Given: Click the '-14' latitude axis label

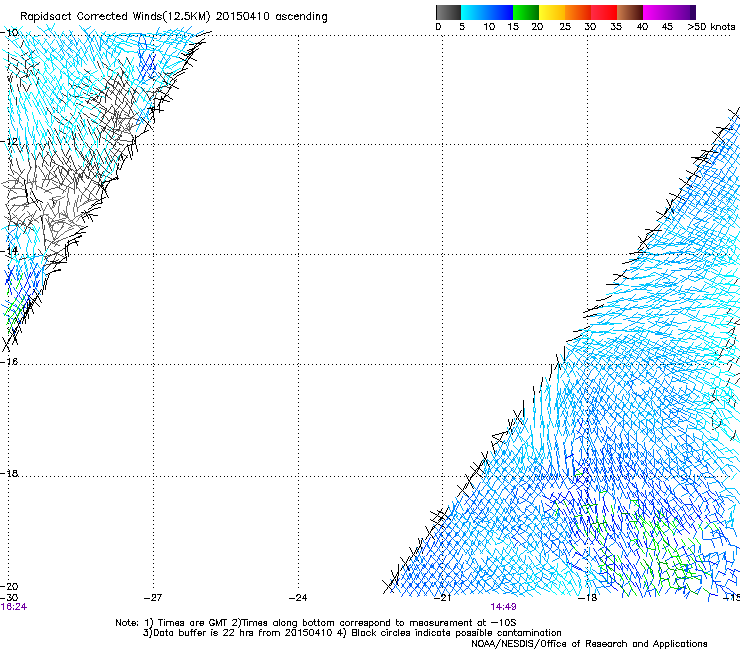Looking at the screenshot, I should pyautogui.click(x=10, y=251).
